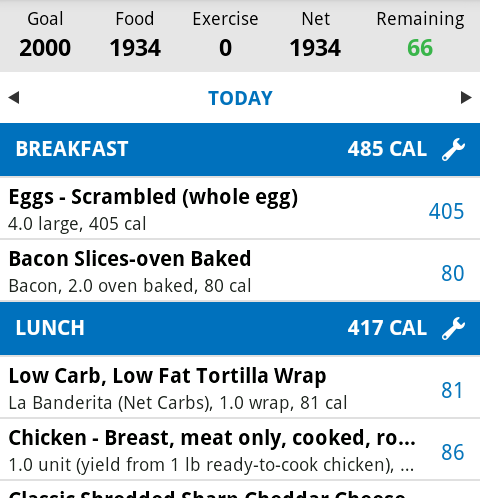Tap the 80 calories value

coord(453,273)
